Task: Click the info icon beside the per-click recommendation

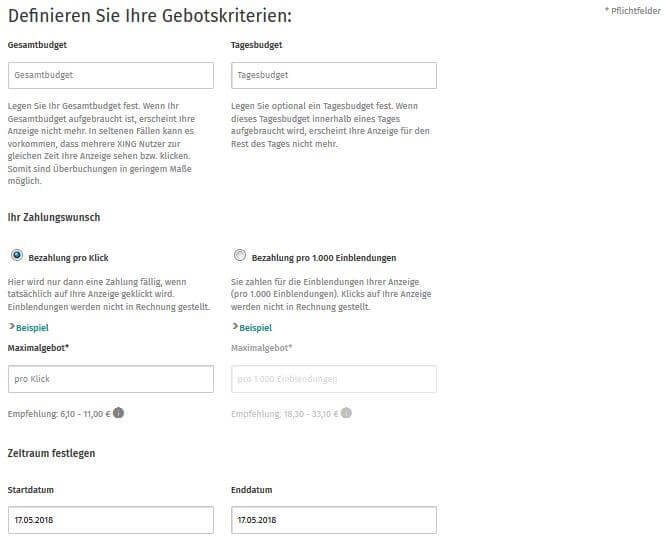Action: [x=119, y=413]
